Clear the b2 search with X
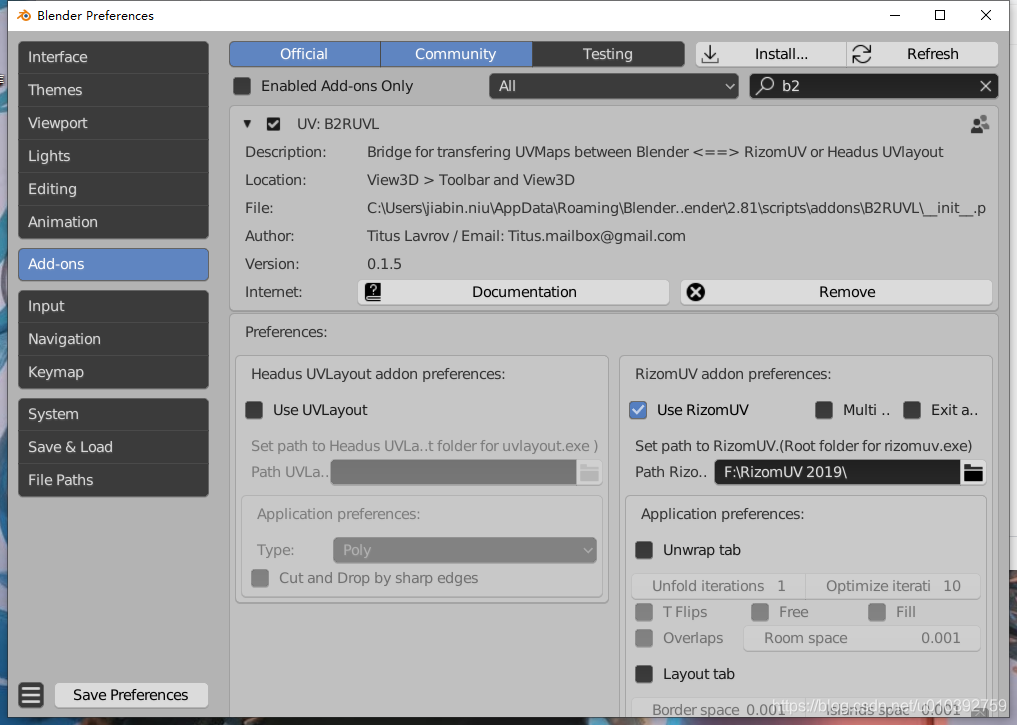The image size is (1017, 725). click(985, 86)
